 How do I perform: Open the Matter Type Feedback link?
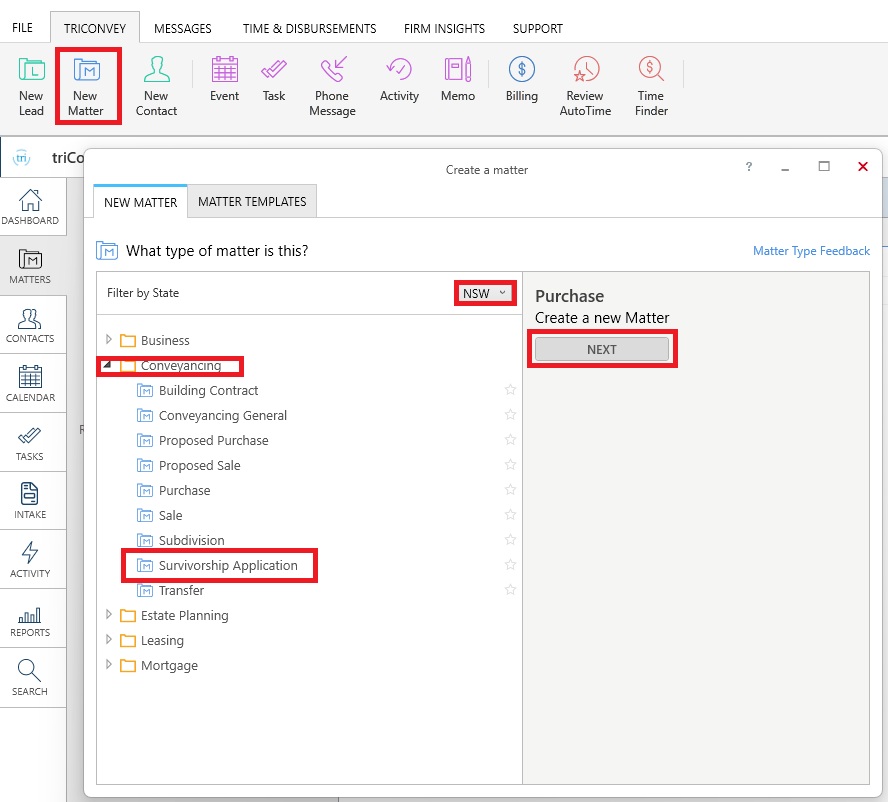tap(811, 251)
